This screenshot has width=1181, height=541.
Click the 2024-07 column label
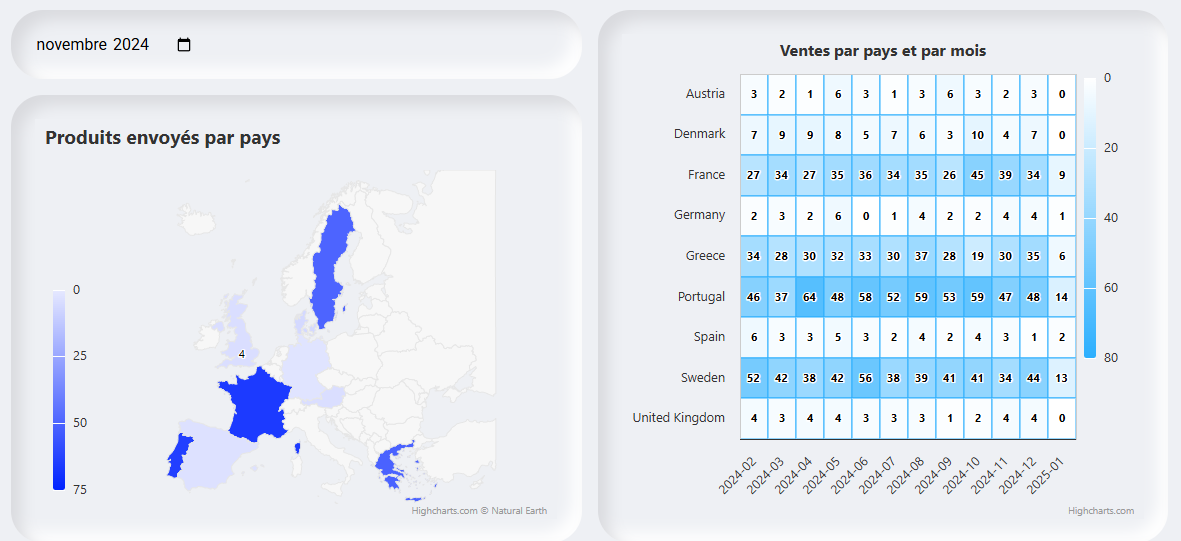(878, 475)
